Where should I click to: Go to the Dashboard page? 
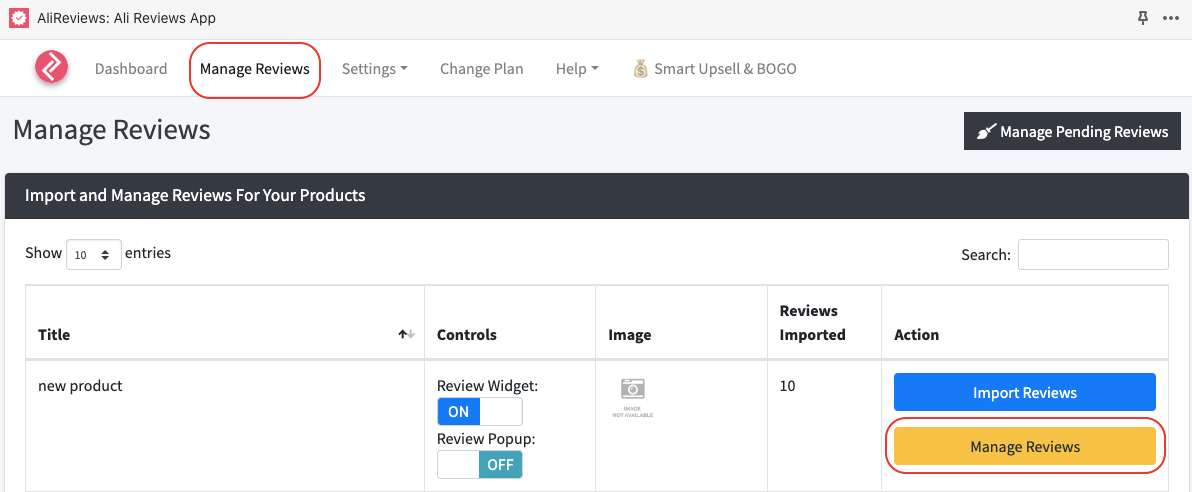pos(131,69)
